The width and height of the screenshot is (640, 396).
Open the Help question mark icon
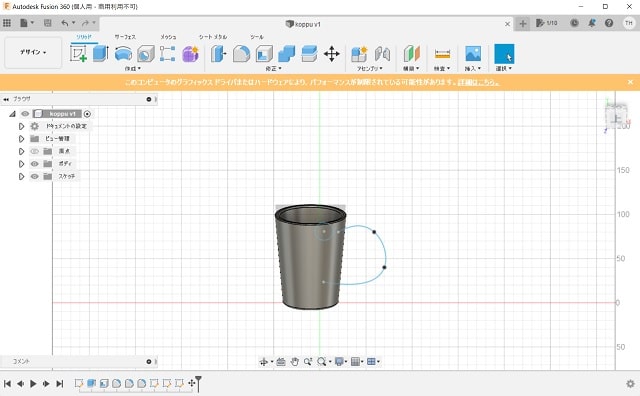click(x=609, y=23)
